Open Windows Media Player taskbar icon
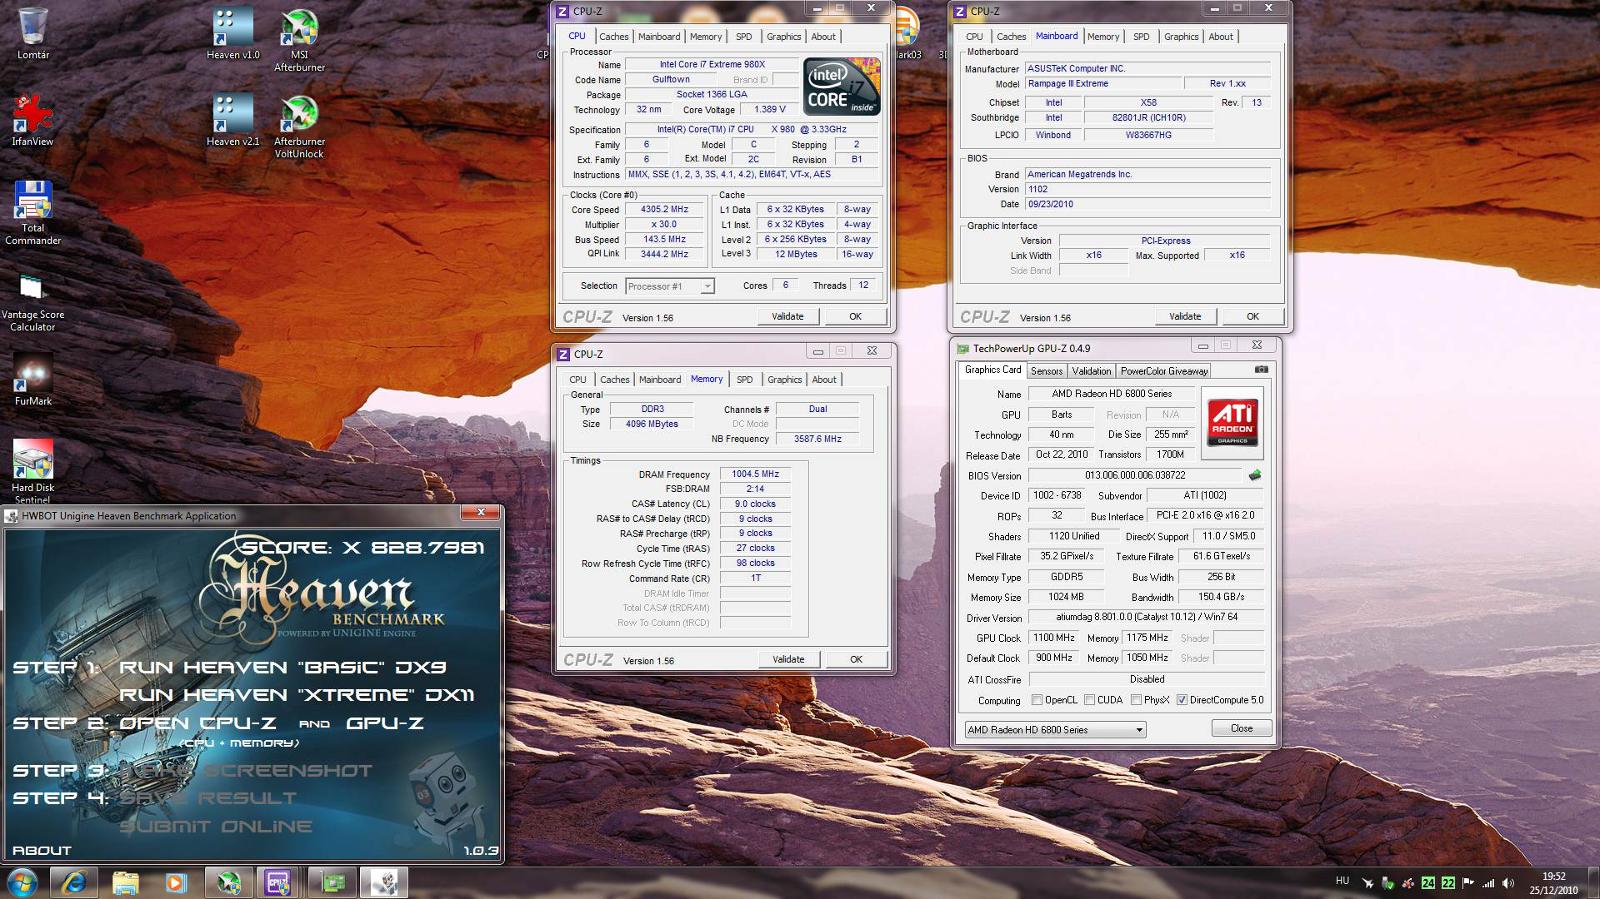The height and width of the screenshot is (899, 1600). [x=176, y=882]
